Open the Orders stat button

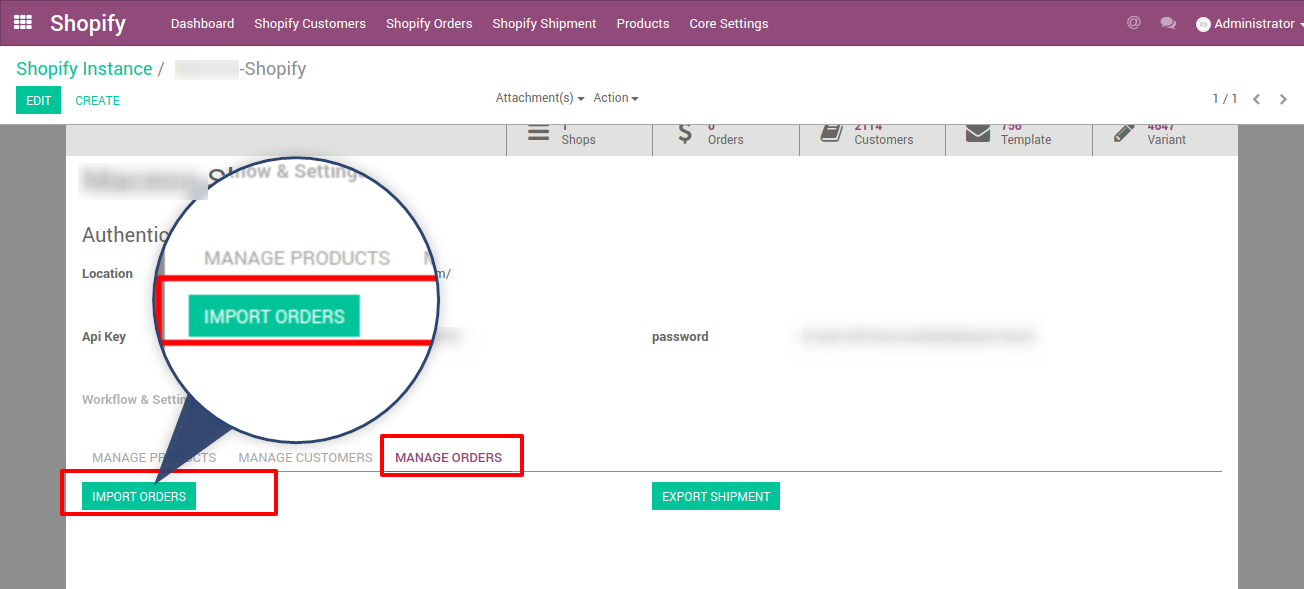(x=726, y=138)
